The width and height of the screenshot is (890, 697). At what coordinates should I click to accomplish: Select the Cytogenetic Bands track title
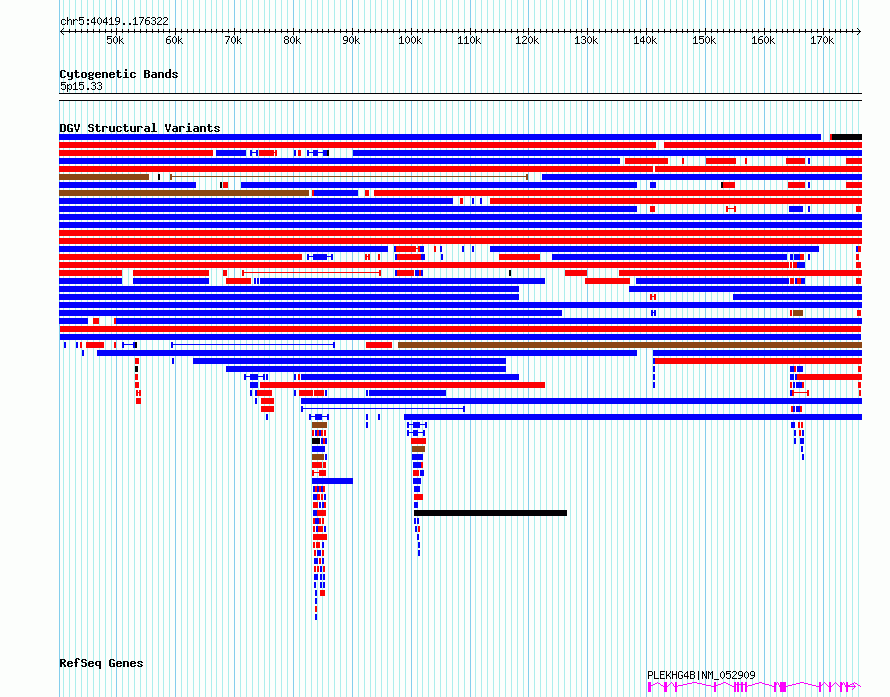pyautogui.click(x=119, y=74)
